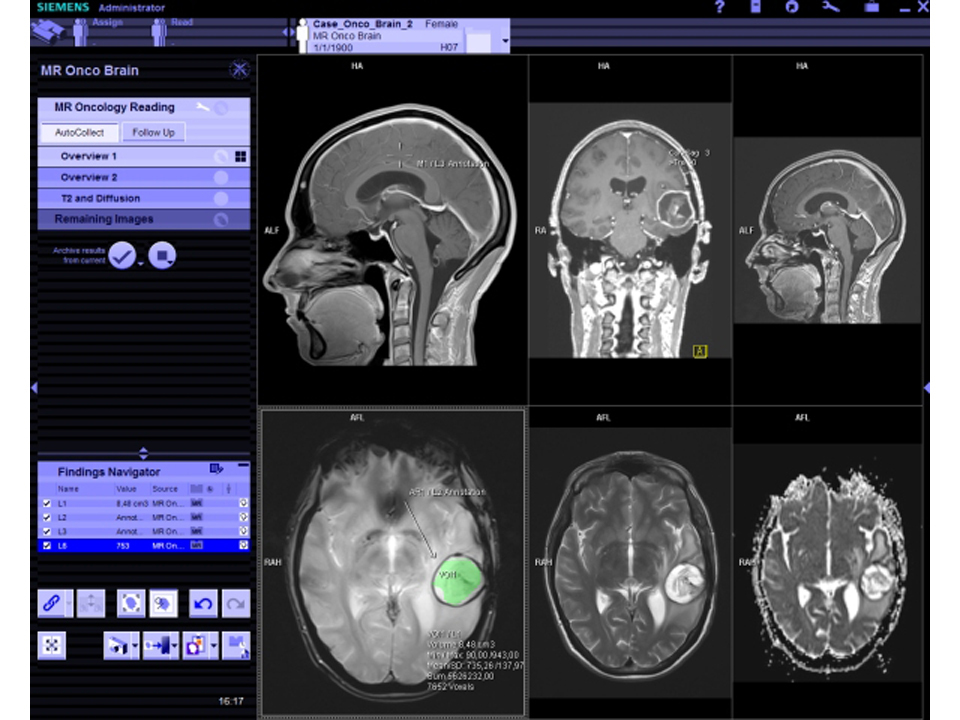Open dropdown arrow under the archive checkmark button
Image resolution: width=960 pixels, height=720 pixels.
coord(141,264)
